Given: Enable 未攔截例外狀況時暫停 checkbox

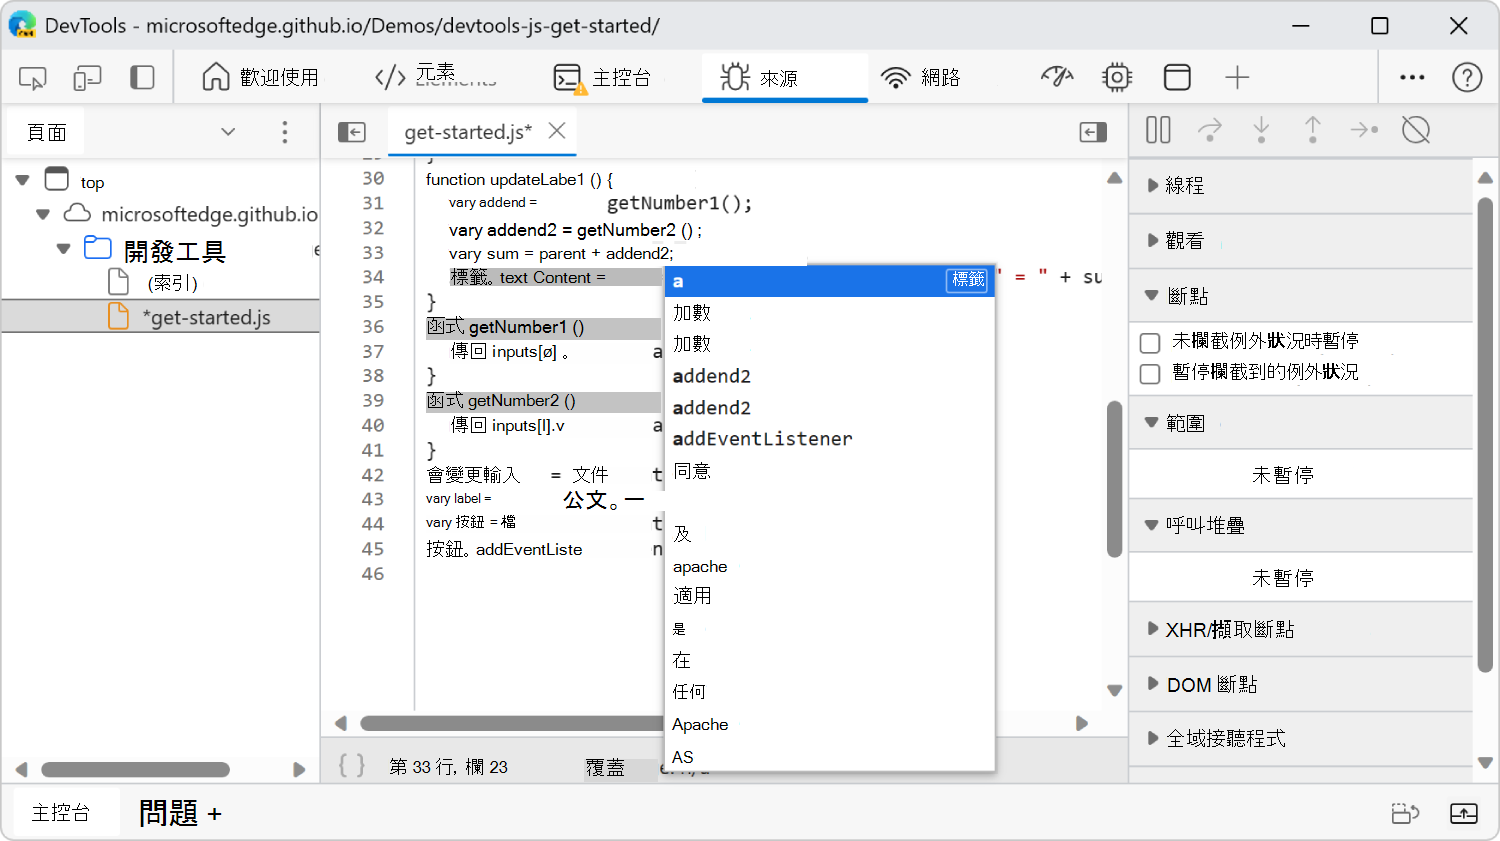Looking at the screenshot, I should click(1149, 343).
